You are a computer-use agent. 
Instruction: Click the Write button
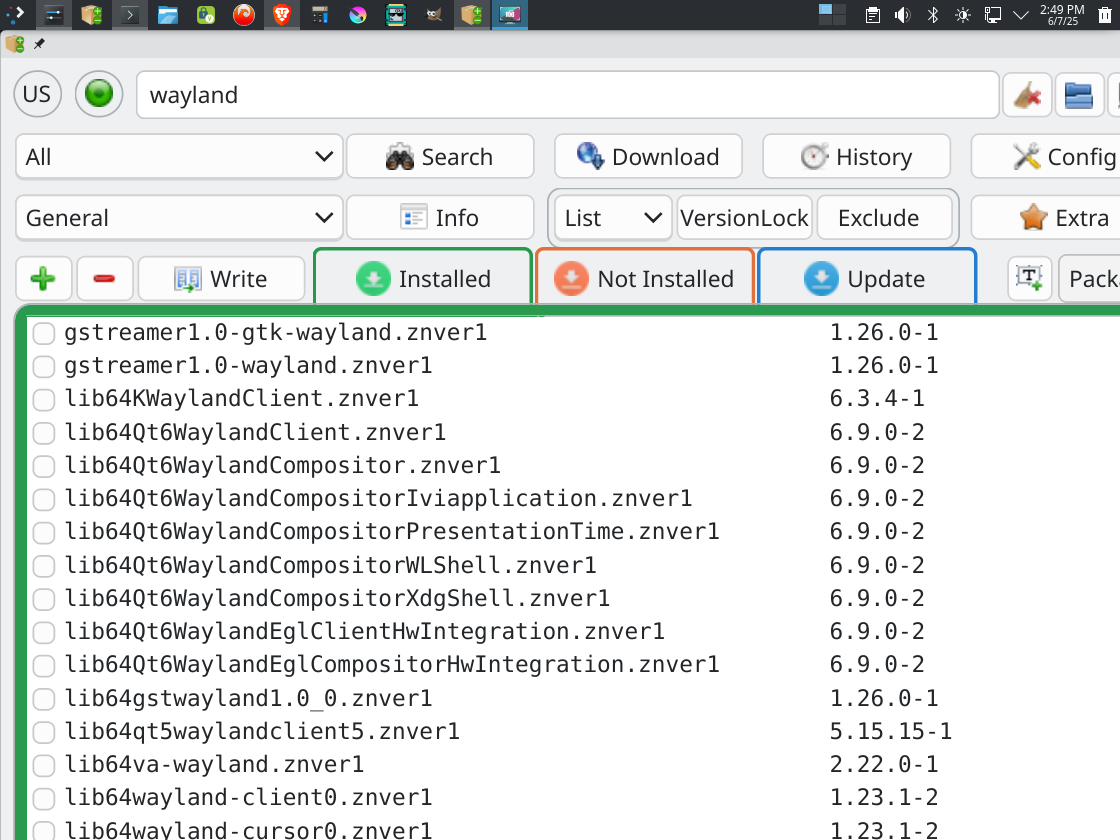221,279
